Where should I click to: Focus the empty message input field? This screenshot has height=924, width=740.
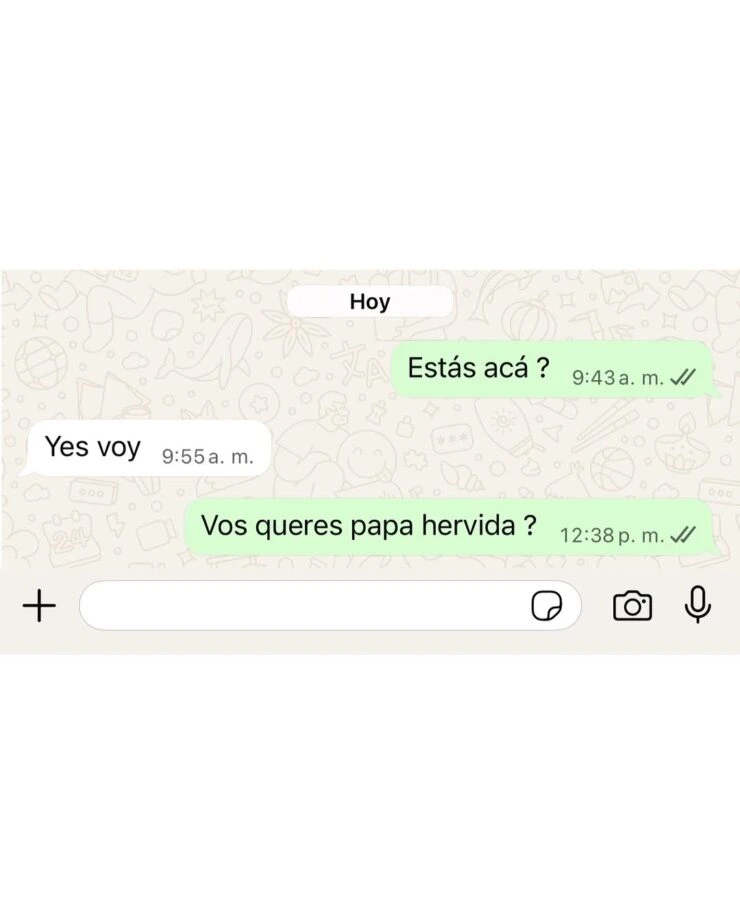tap(330, 606)
